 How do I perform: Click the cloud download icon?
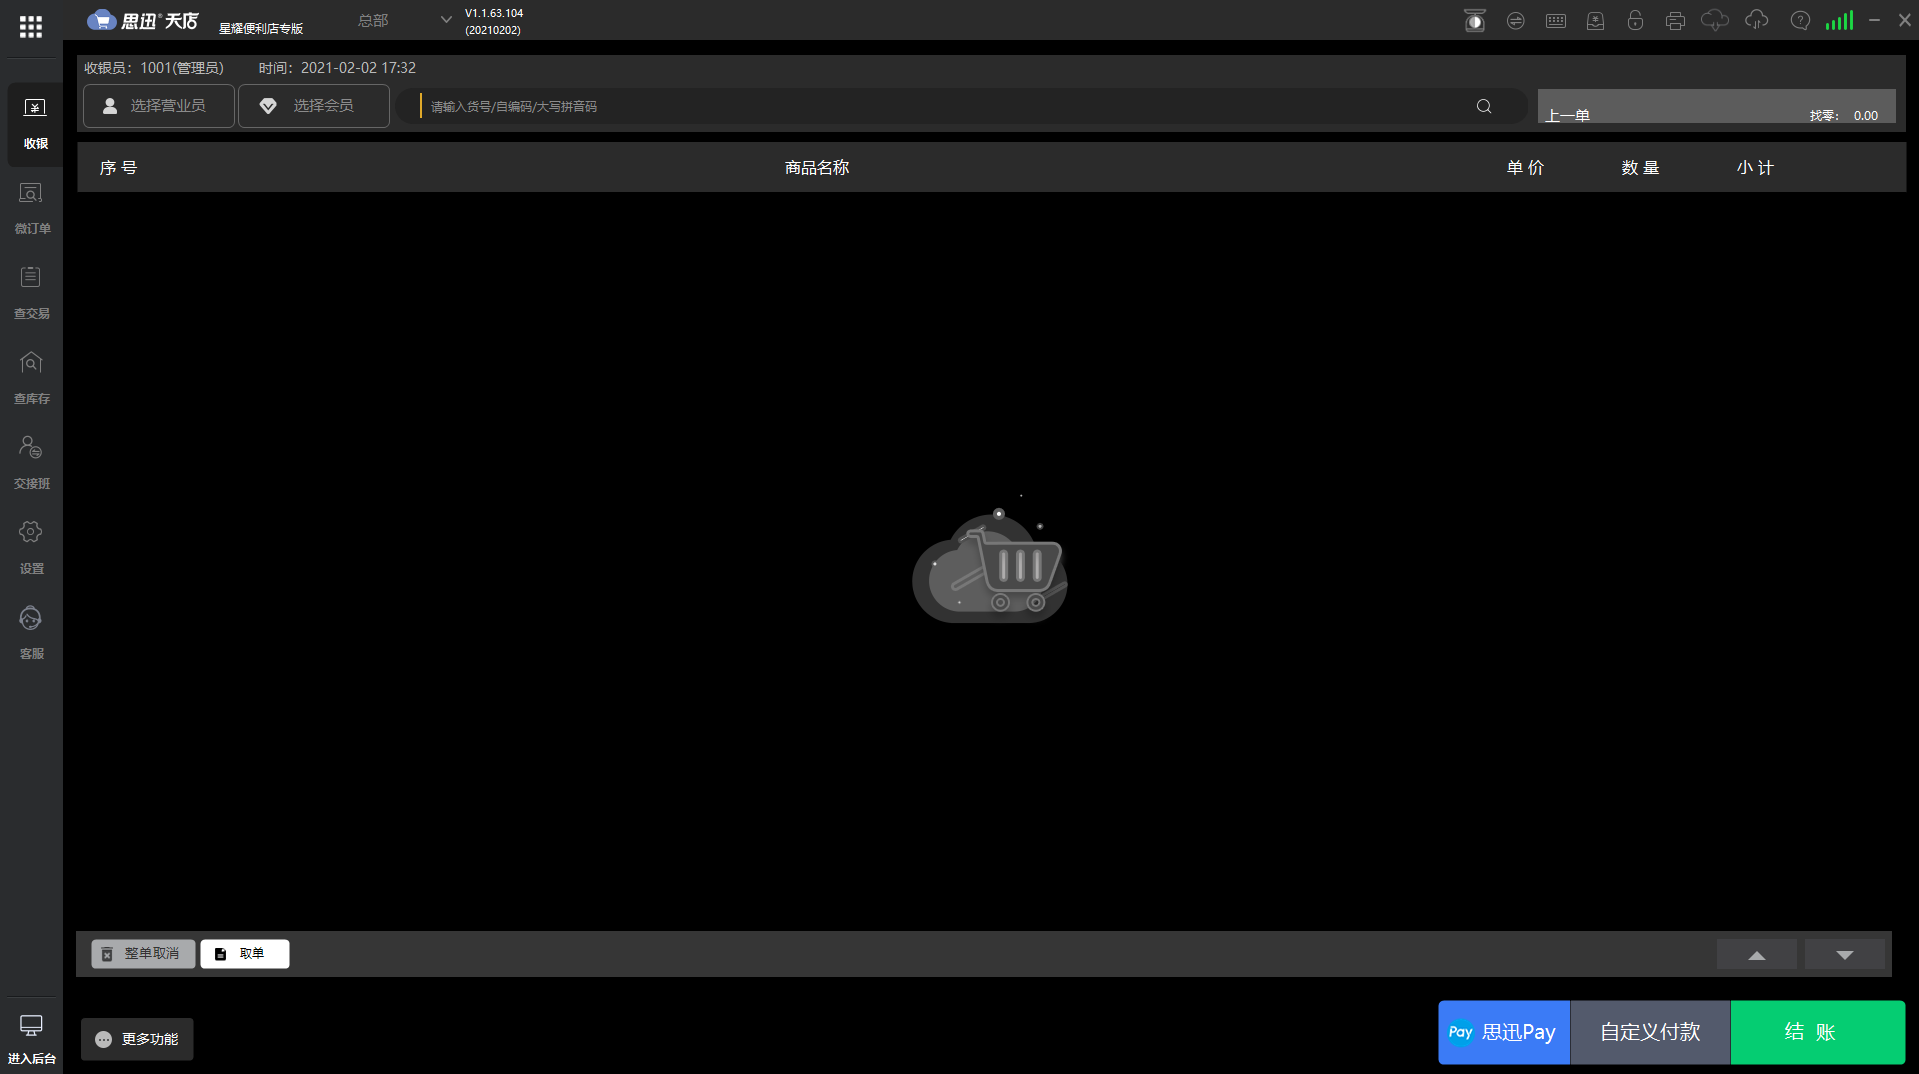tap(1715, 20)
